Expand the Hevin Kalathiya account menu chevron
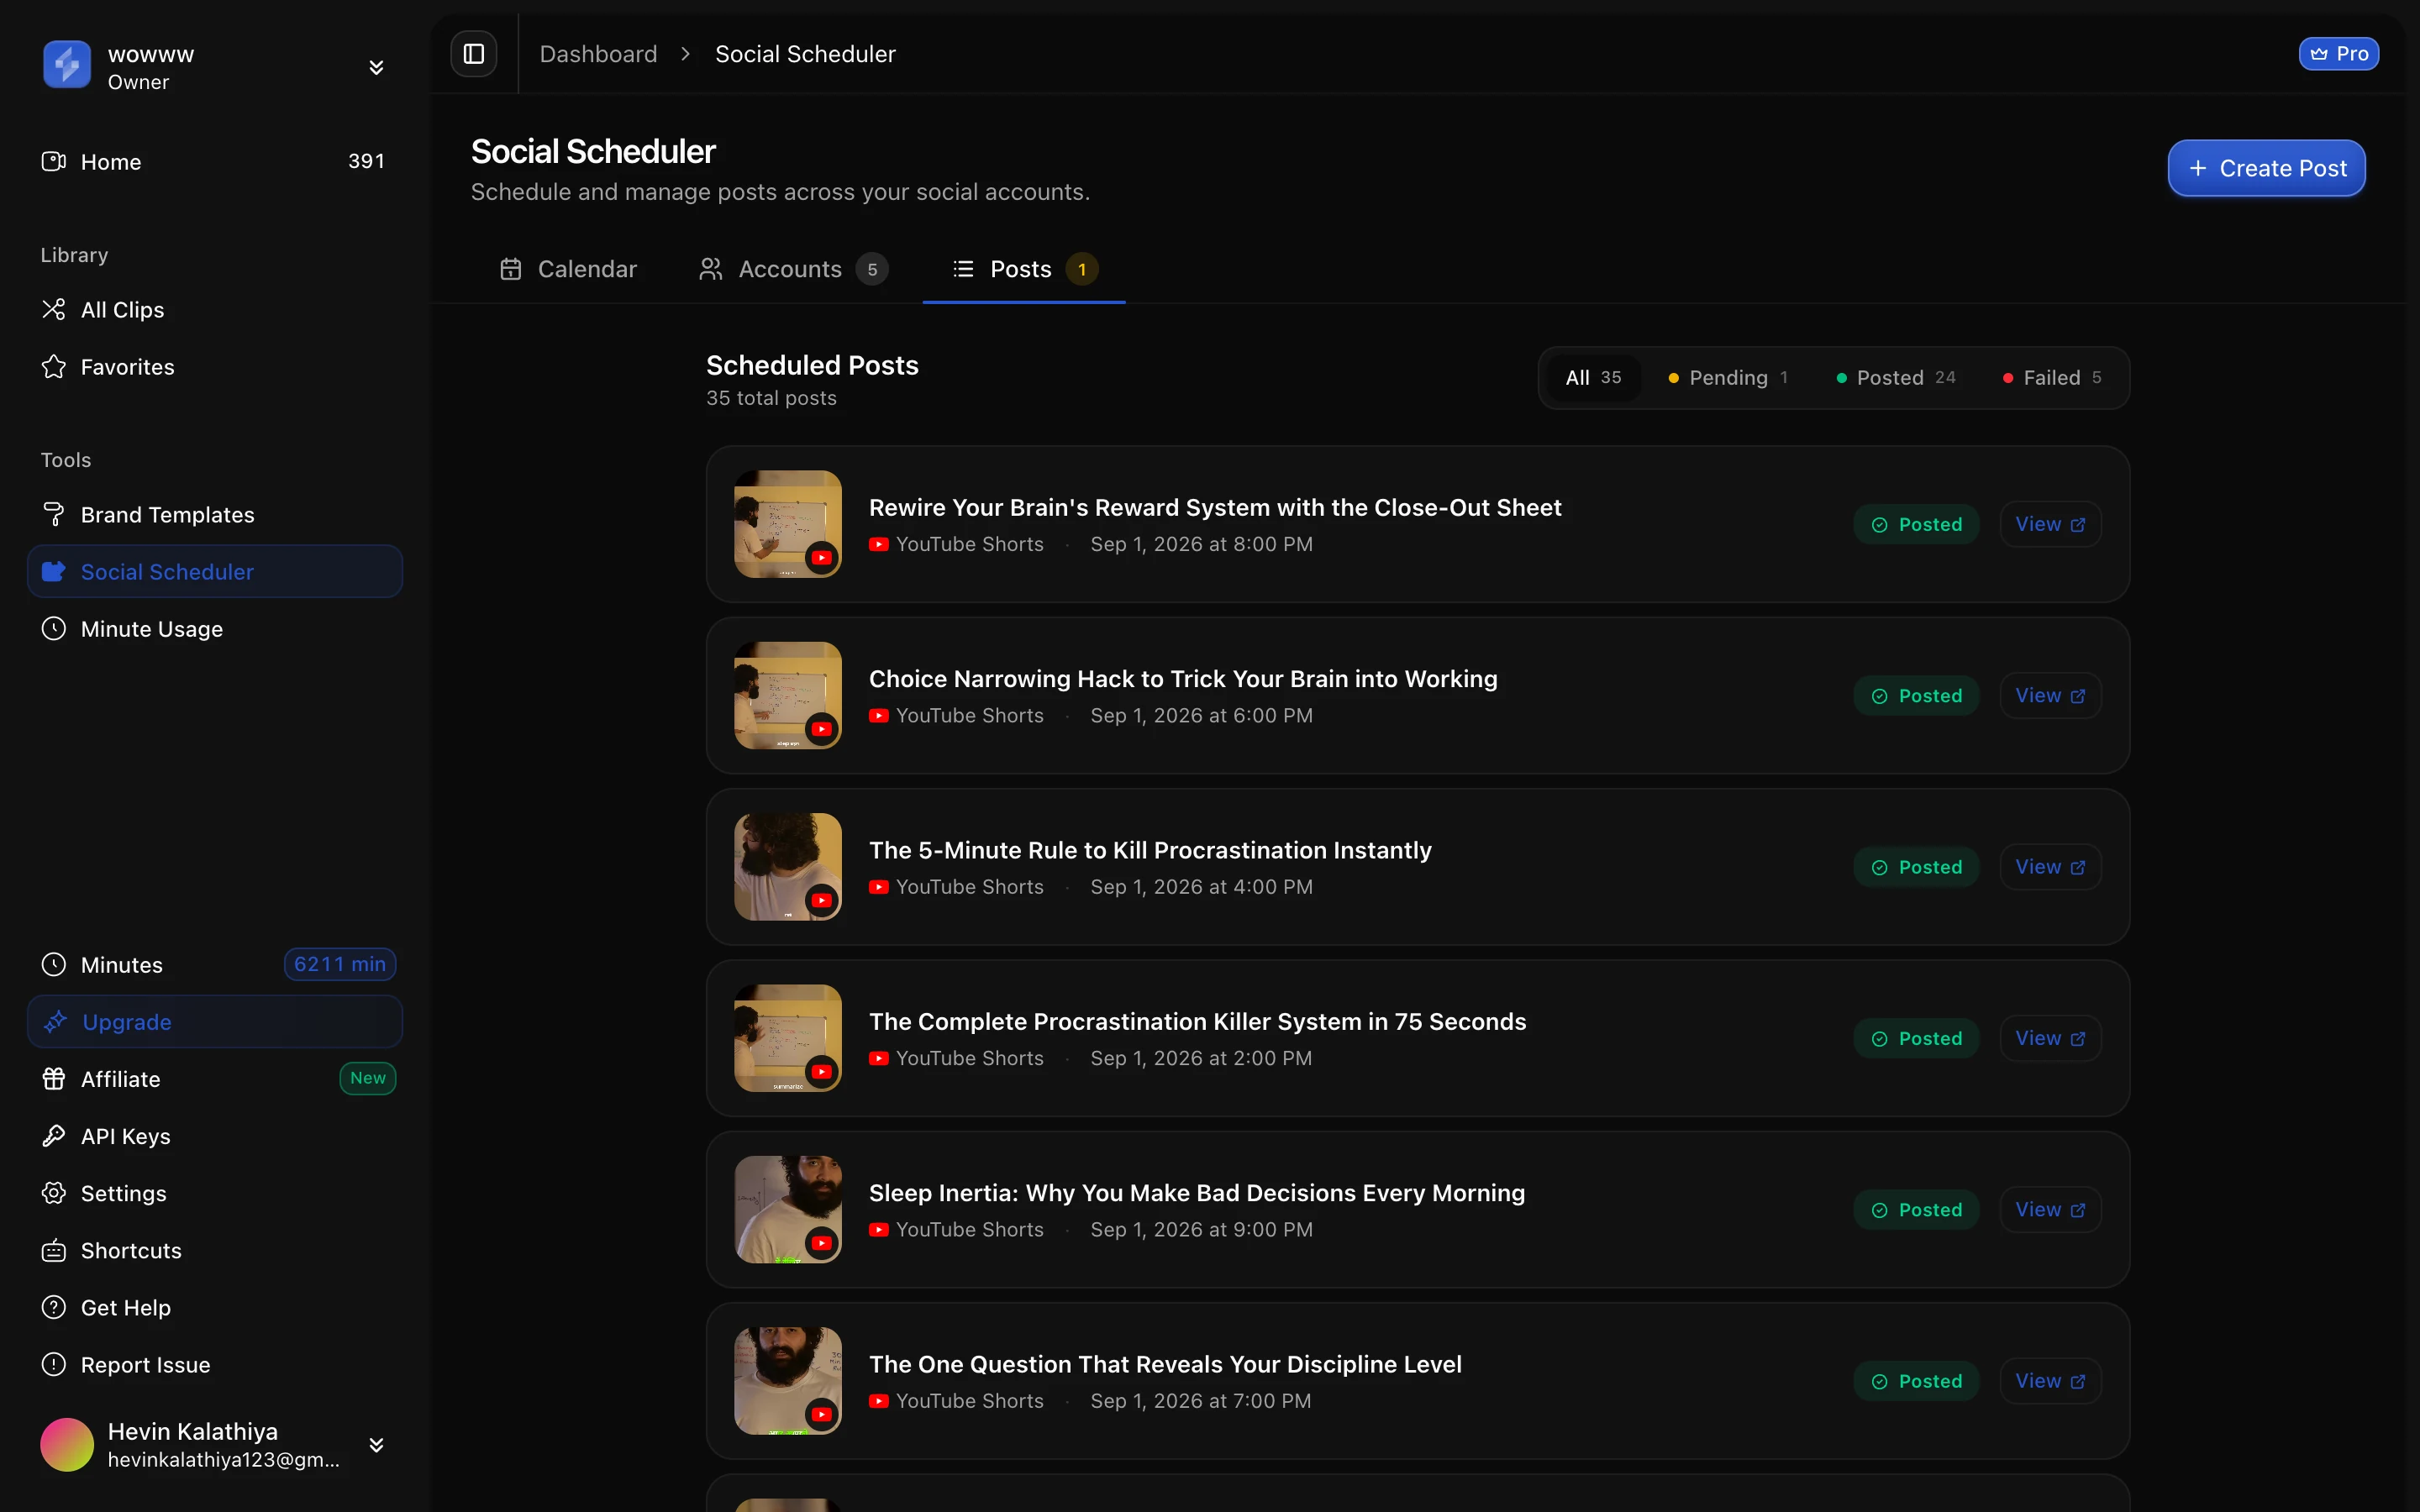The image size is (2420, 1512). 376,1444
